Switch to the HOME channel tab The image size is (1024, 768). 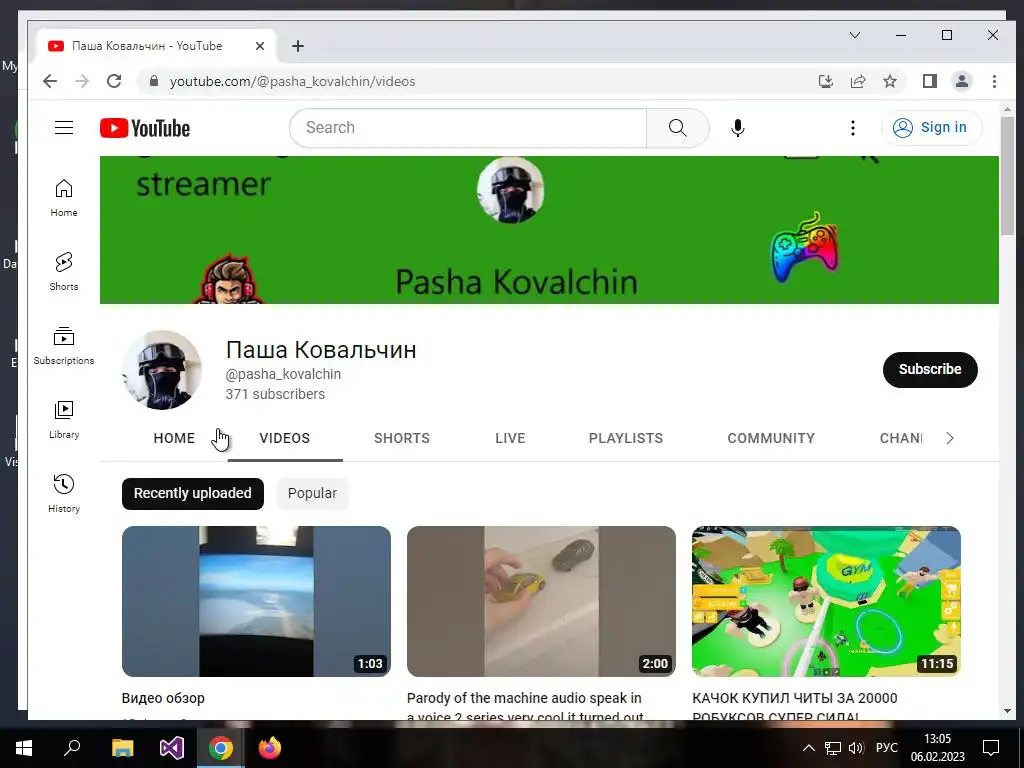pyautogui.click(x=174, y=438)
